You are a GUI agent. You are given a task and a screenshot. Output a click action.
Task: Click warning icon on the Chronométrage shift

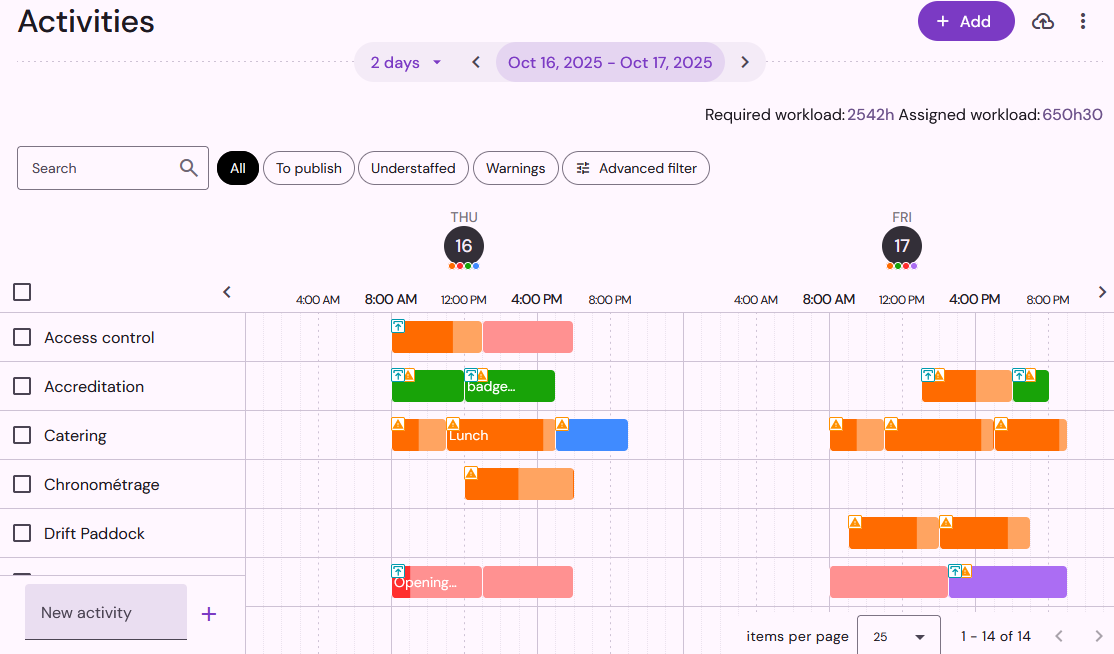point(471,473)
